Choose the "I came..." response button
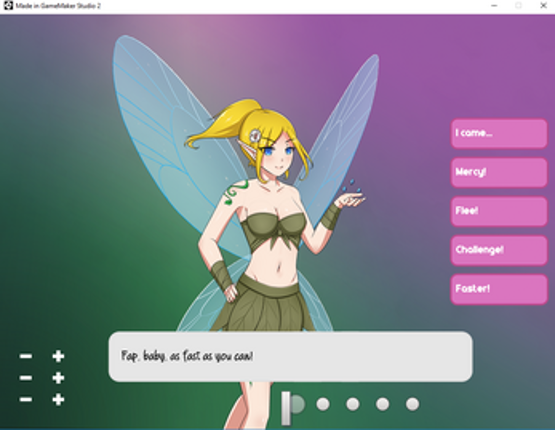Viewport: 555px width, 430px height. 499,133
